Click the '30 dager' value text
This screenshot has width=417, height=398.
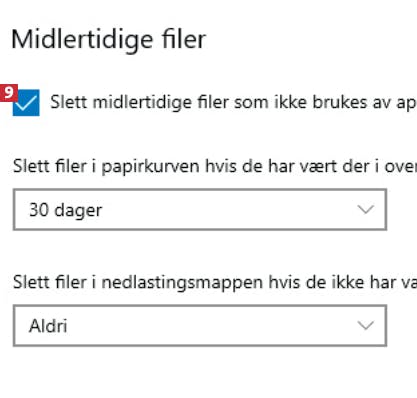66,210
